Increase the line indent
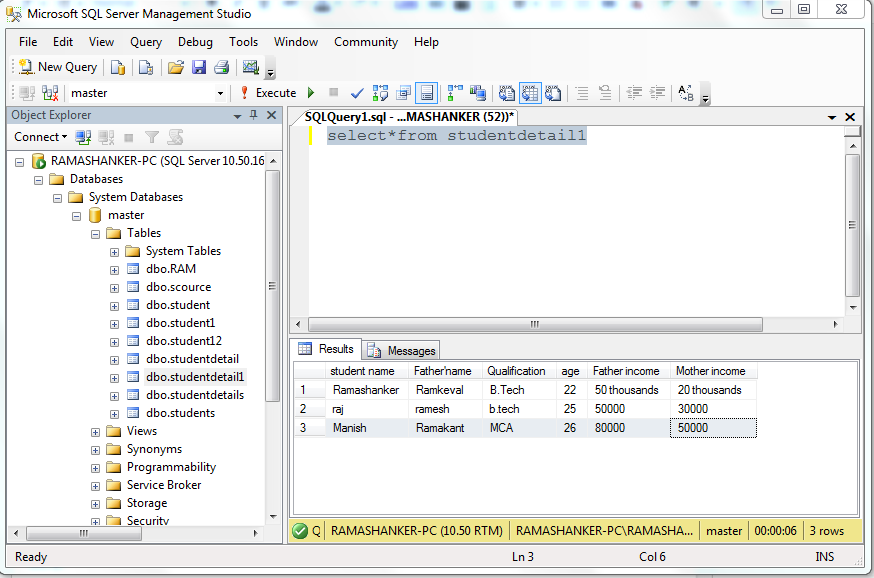This screenshot has height=578, width=874. point(658,93)
